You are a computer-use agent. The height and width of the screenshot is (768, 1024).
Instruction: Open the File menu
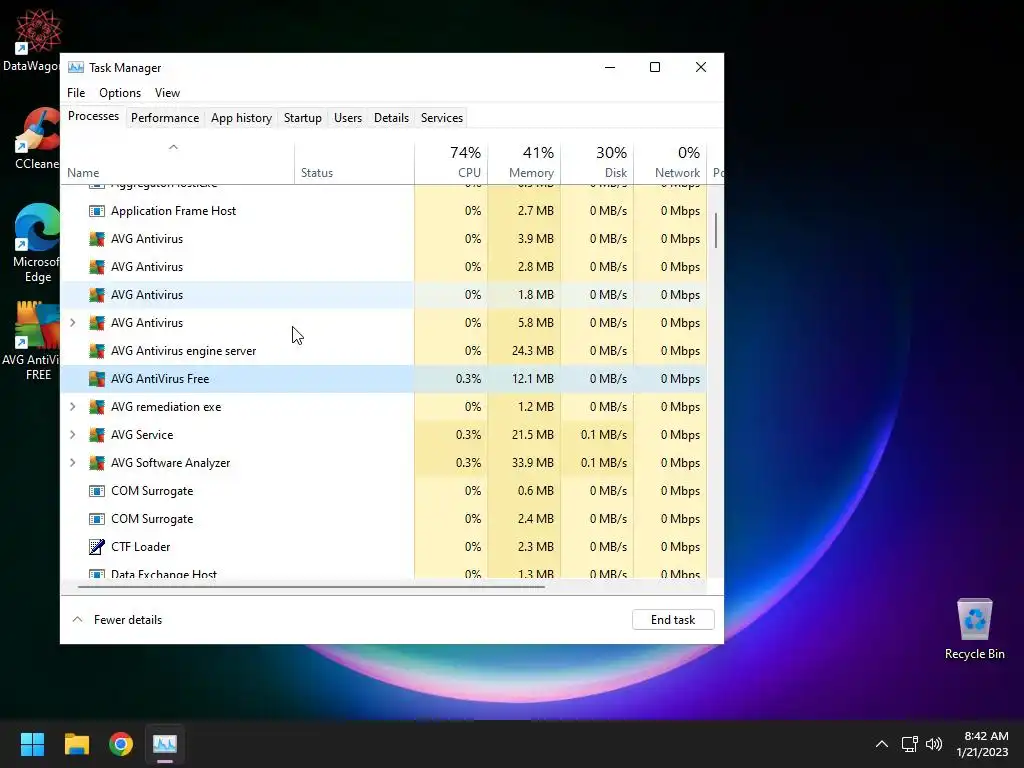[76, 93]
